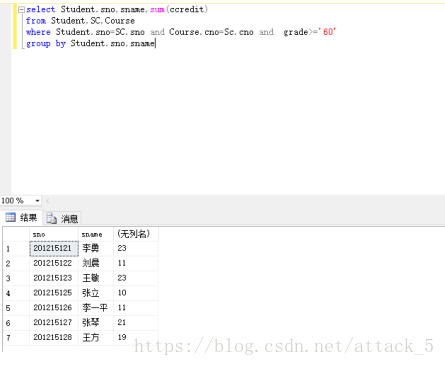This screenshot has height=366, width=445.
Task: Click the name cell 李一平
Action: pyautogui.click(x=96, y=308)
